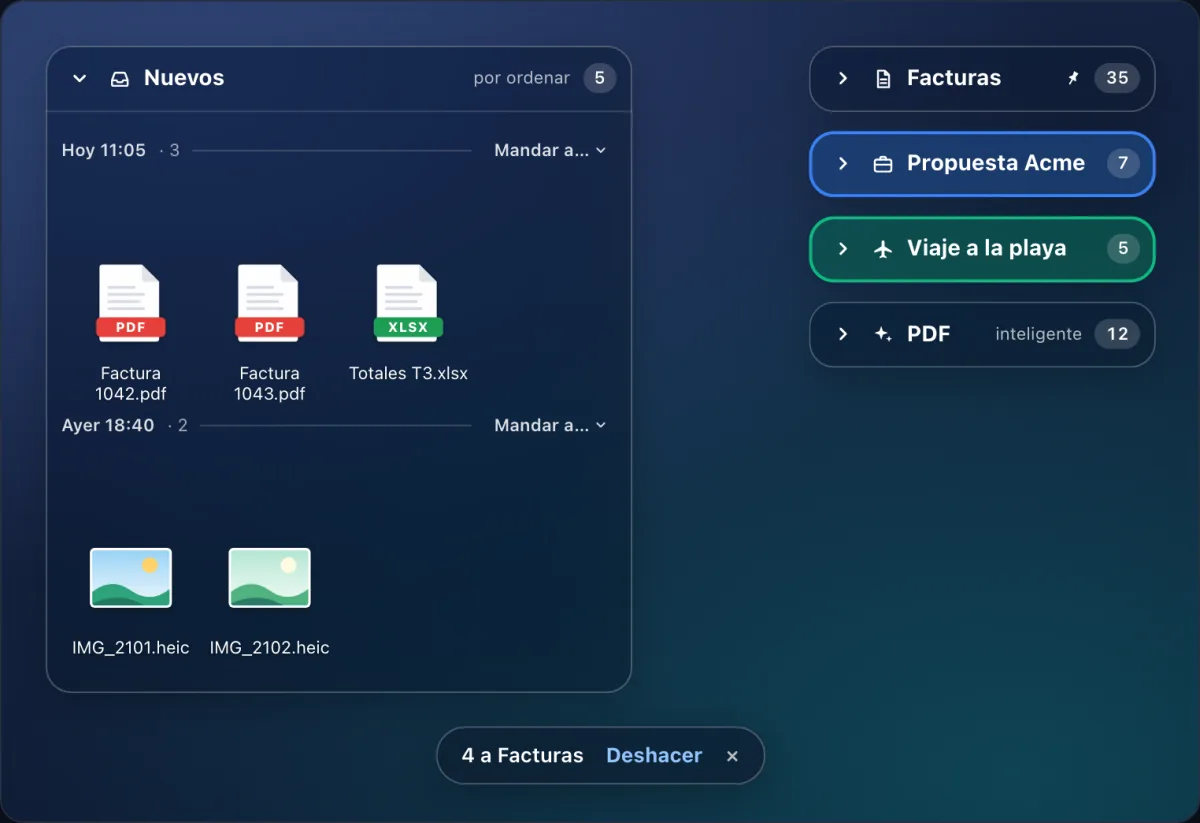Click the pin icon on Facturas

pyautogui.click(x=1073, y=78)
